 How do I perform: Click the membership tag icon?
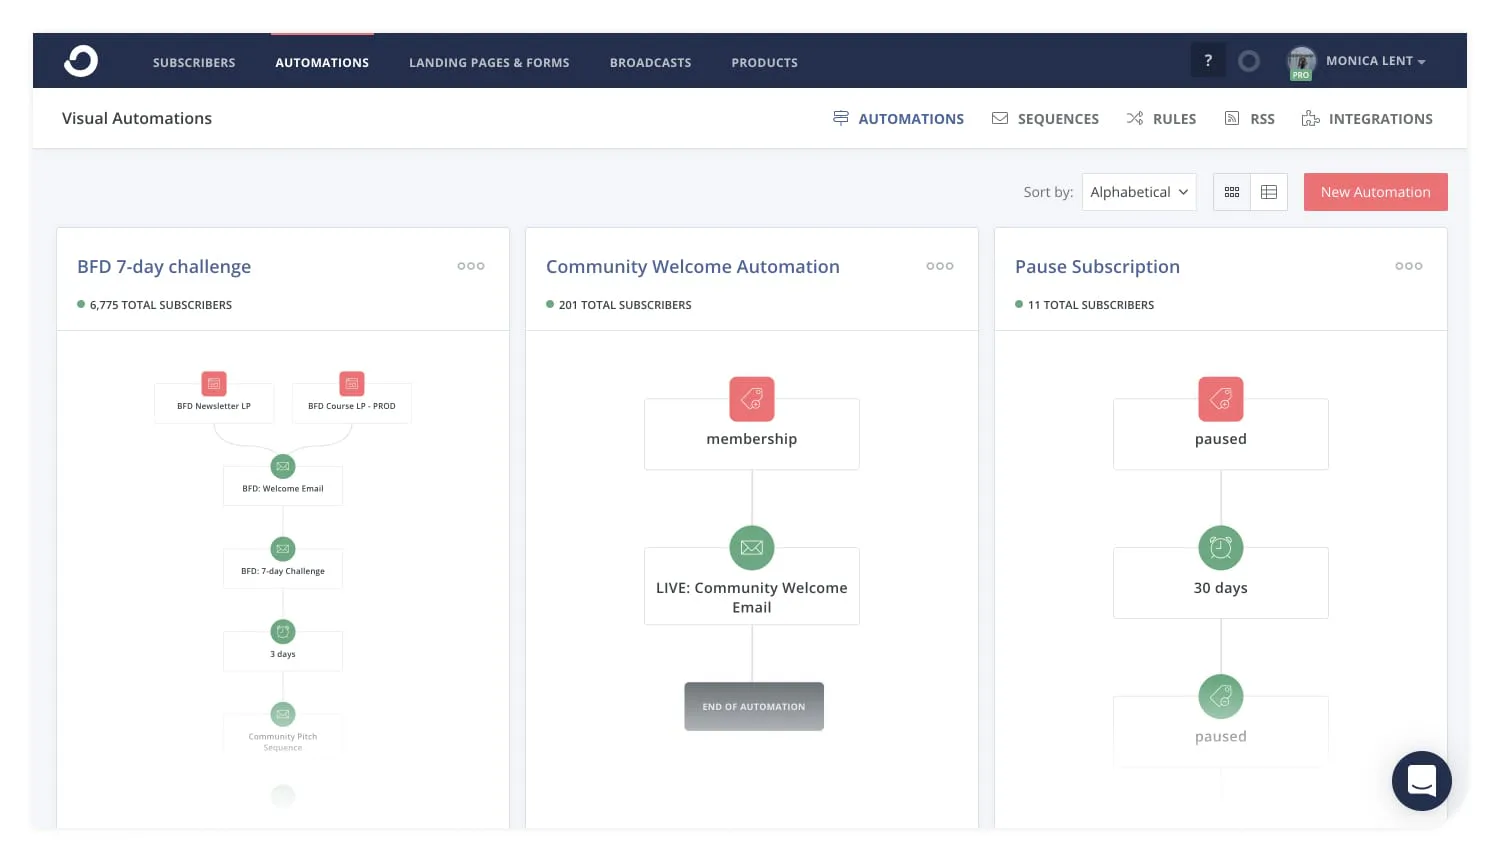(751, 399)
